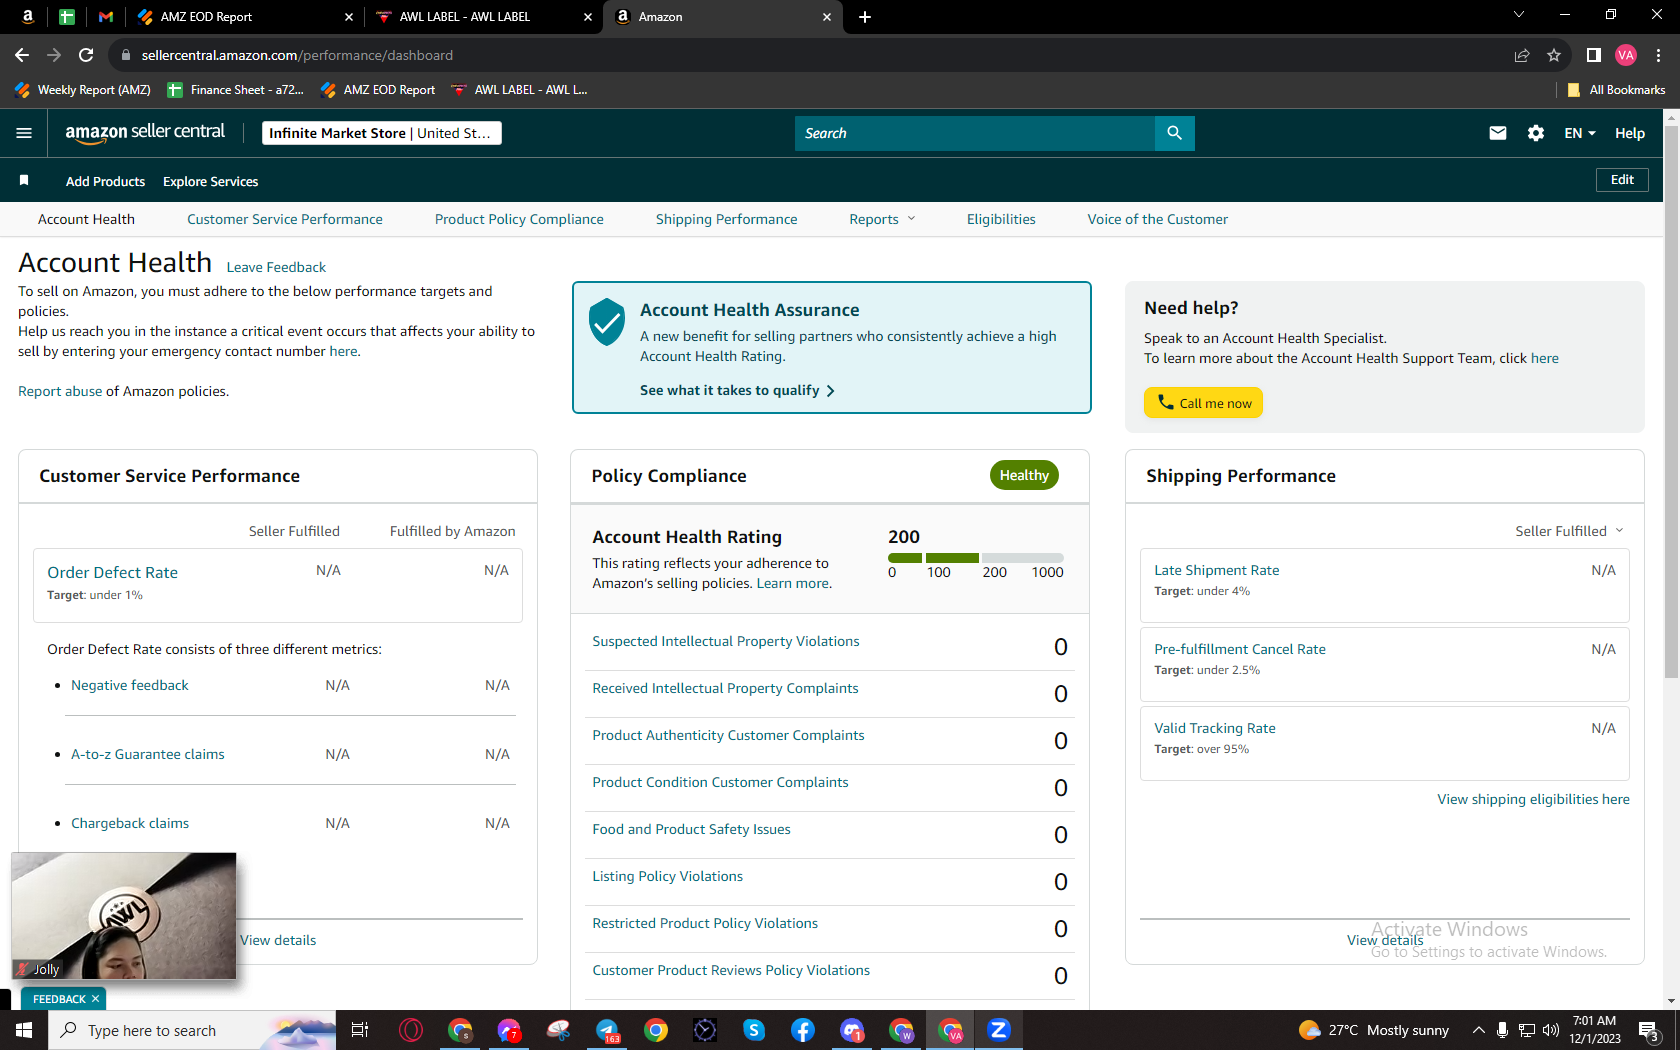Open Facebook from the taskbar
Screen dimensions: 1680x1050
(803, 1030)
